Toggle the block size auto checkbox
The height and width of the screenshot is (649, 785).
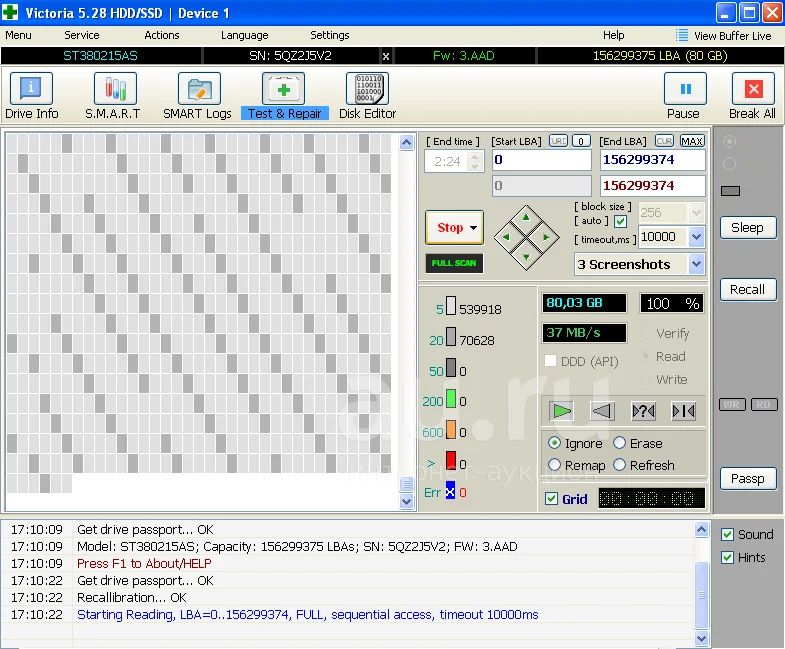[620, 221]
